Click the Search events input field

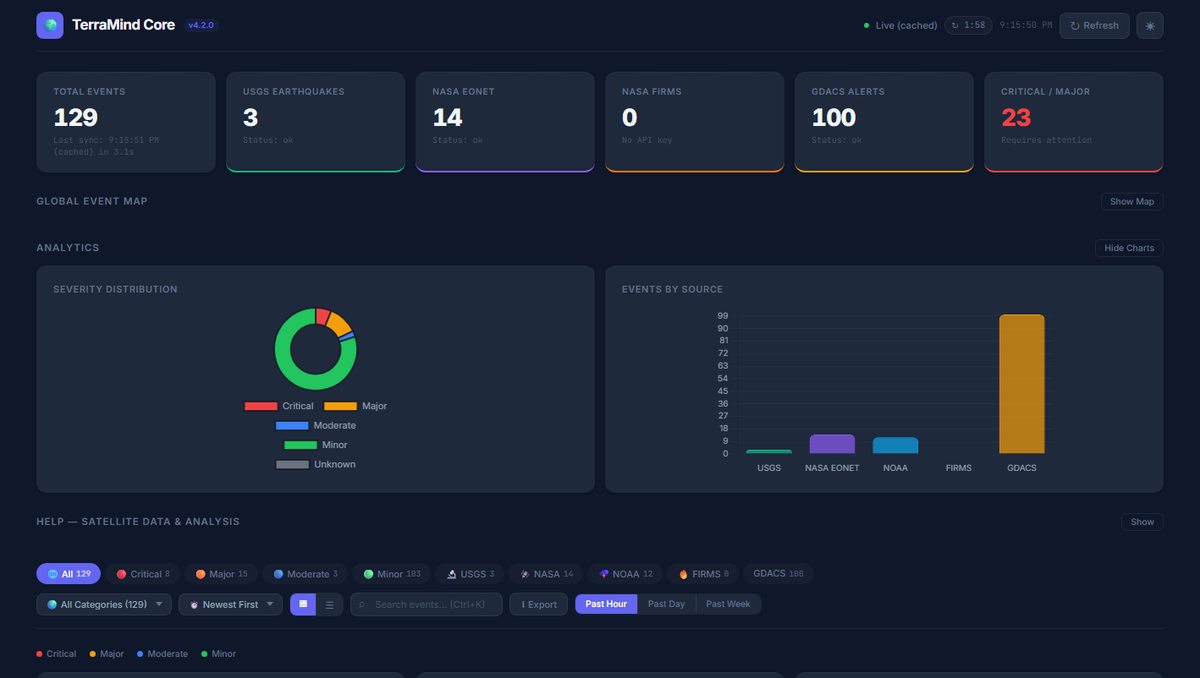[426, 604]
